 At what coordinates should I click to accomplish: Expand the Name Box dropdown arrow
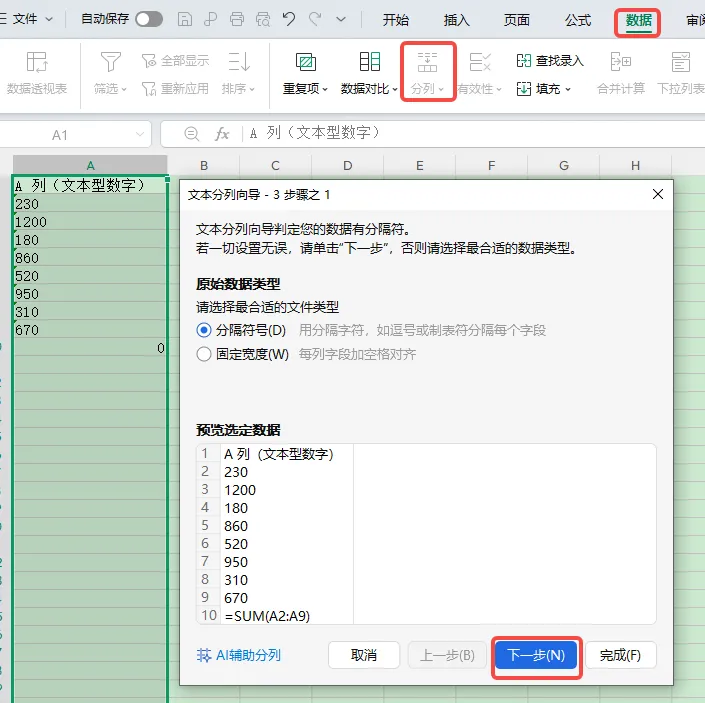coord(140,134)
